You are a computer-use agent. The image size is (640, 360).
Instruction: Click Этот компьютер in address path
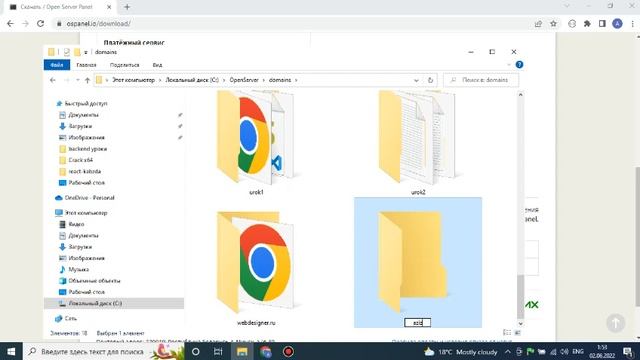pos(133,80)
